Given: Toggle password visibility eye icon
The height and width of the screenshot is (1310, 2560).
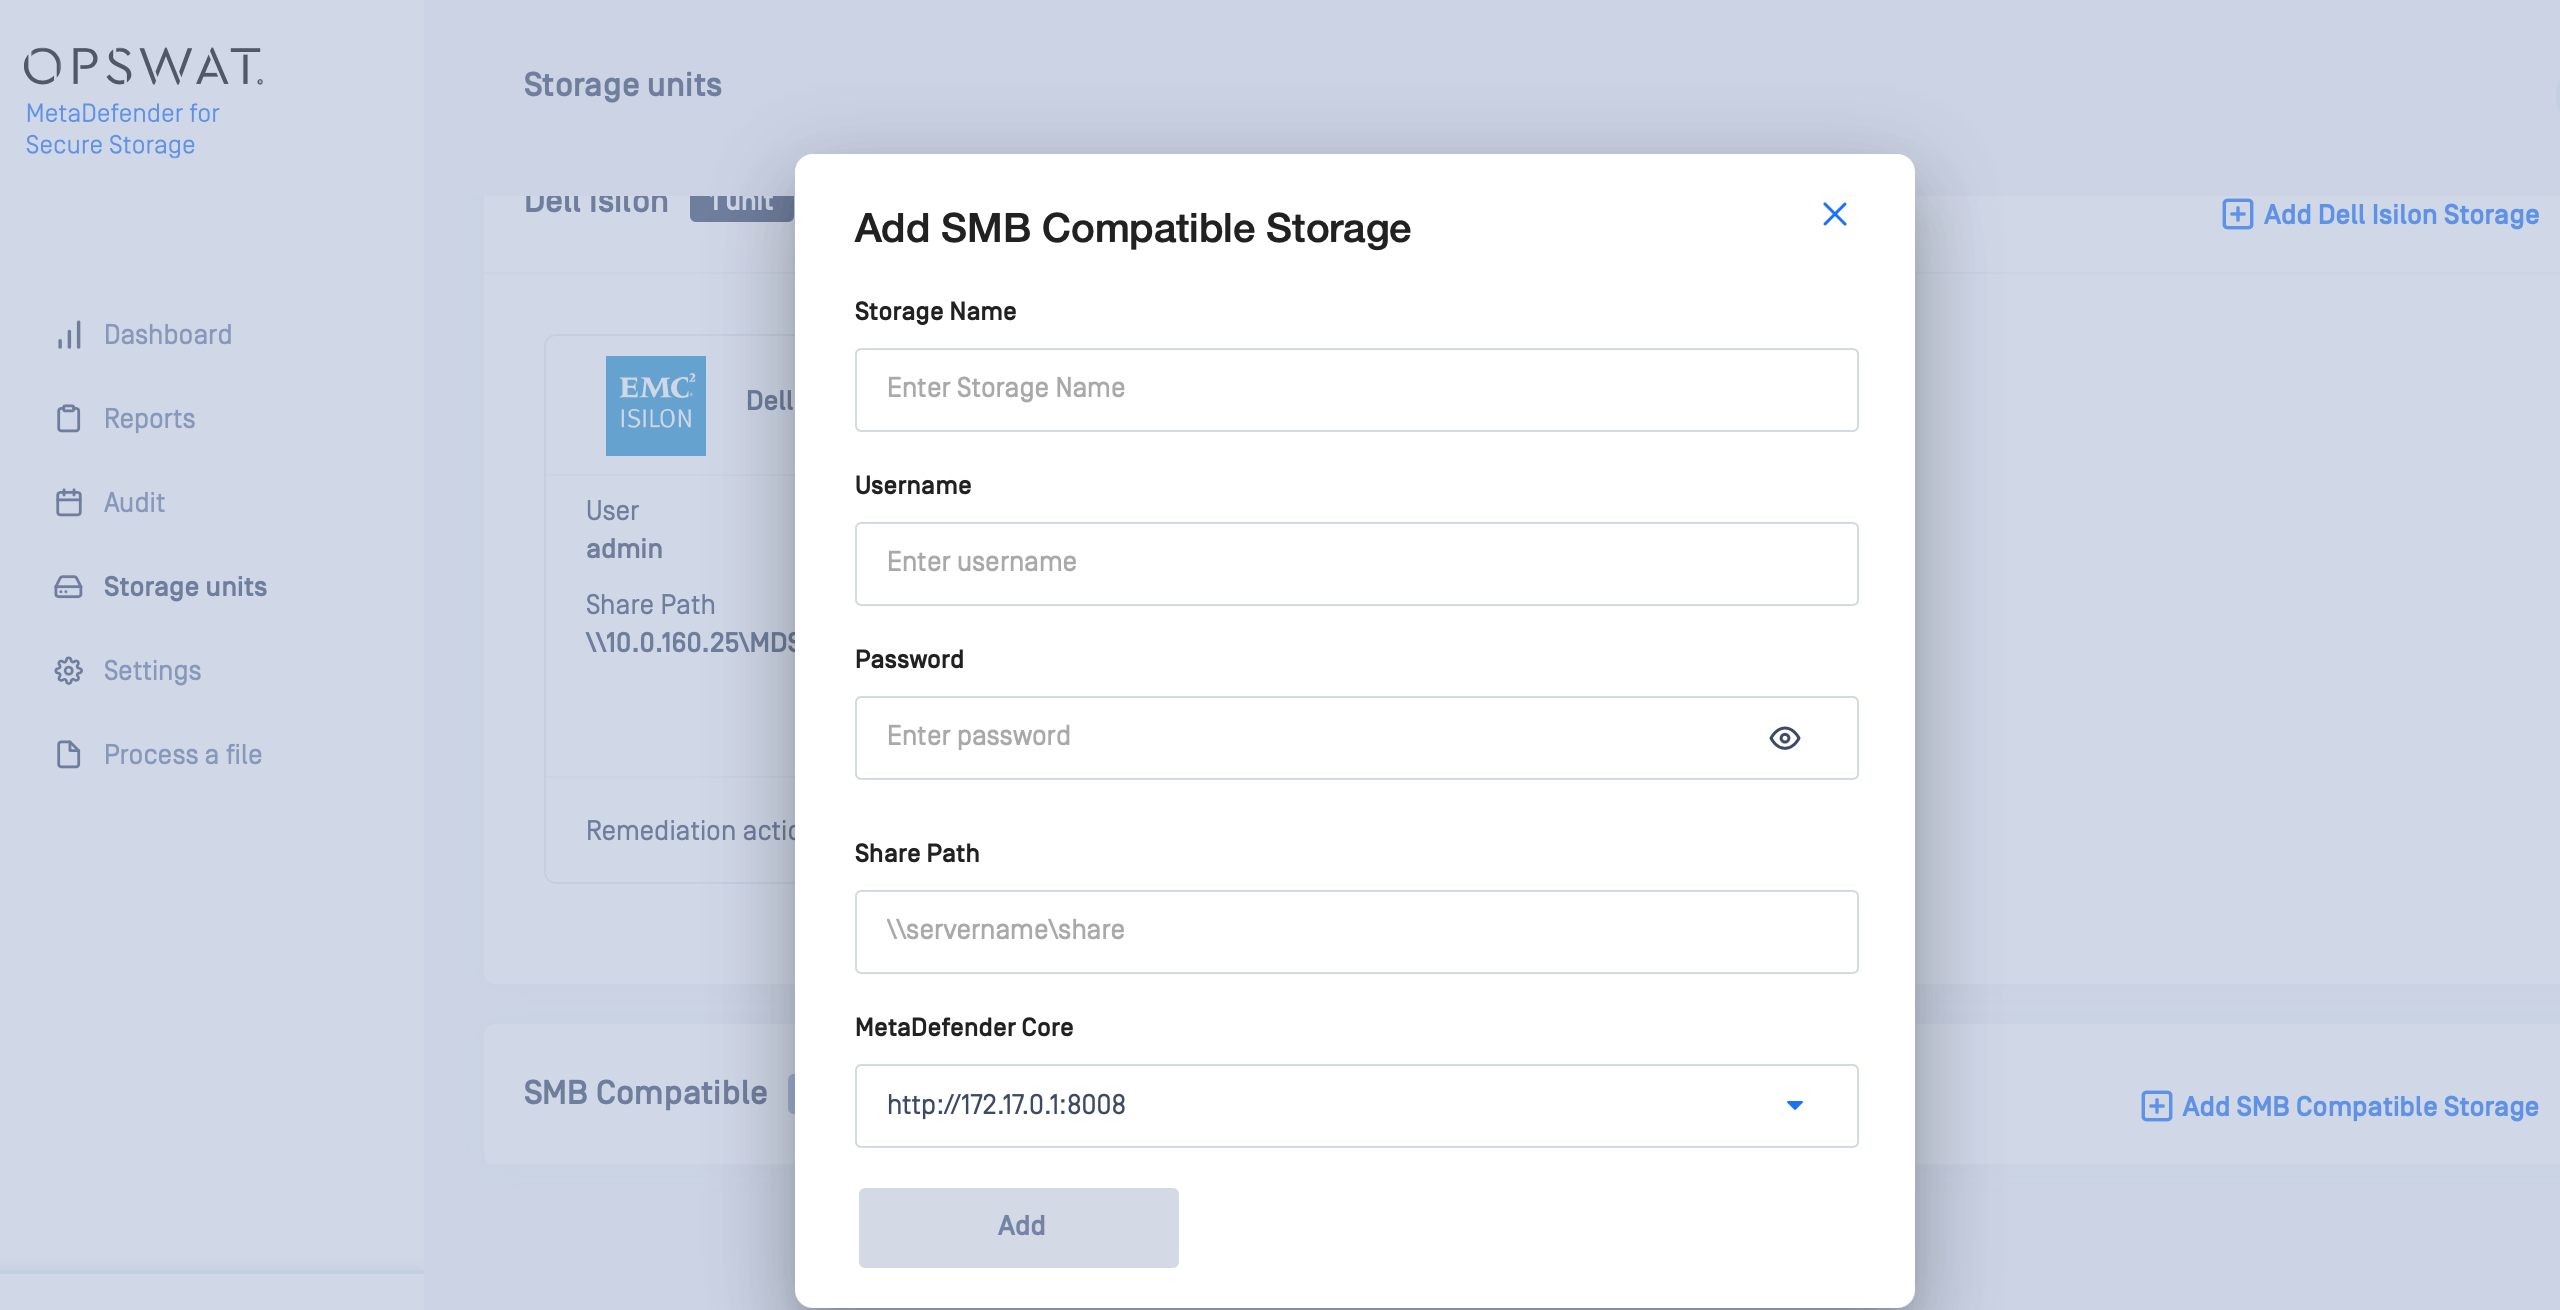Looking at the screenshot, I should click(1784, 738).
